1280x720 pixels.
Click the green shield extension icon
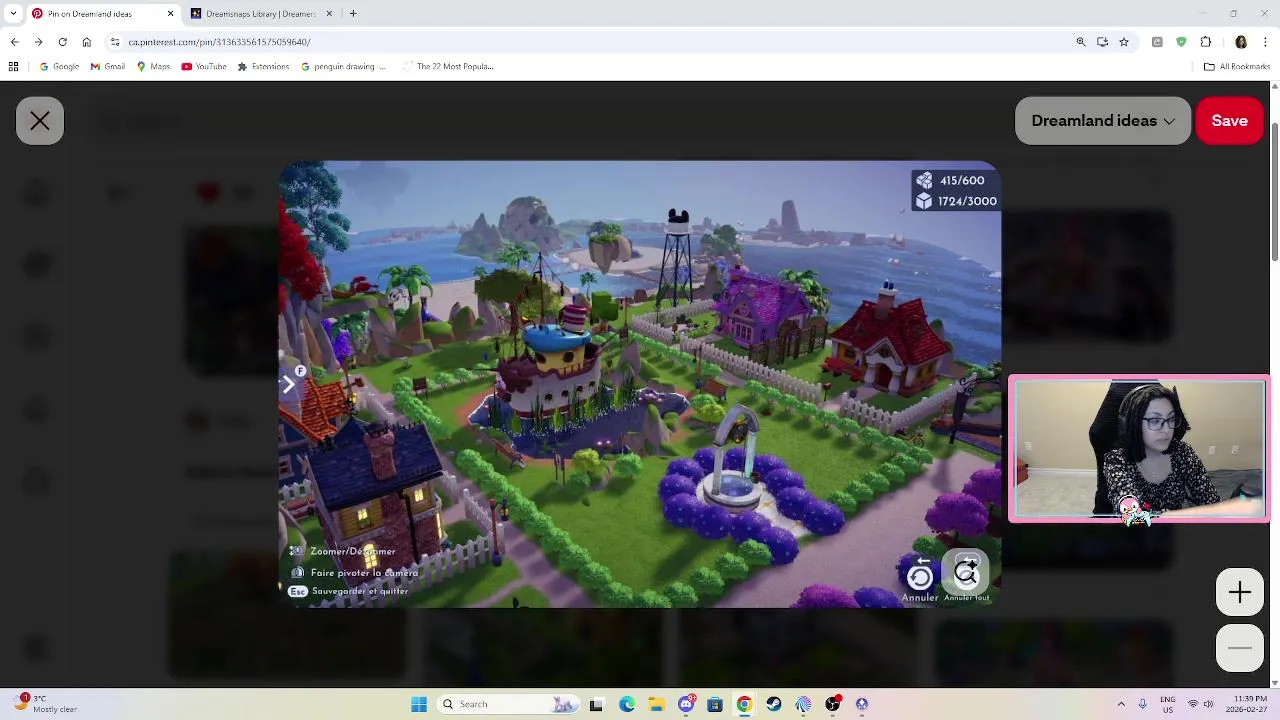coord(1181,42)
